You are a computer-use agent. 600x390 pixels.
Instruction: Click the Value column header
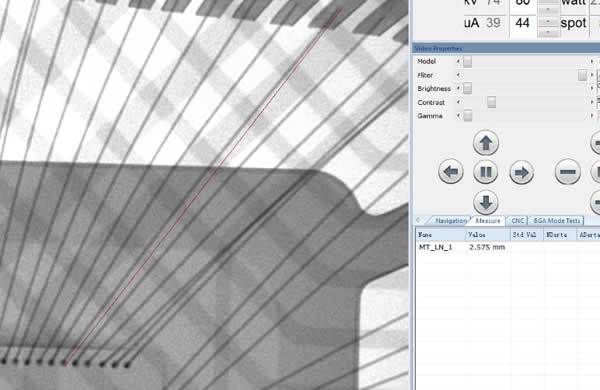[488, 235]
